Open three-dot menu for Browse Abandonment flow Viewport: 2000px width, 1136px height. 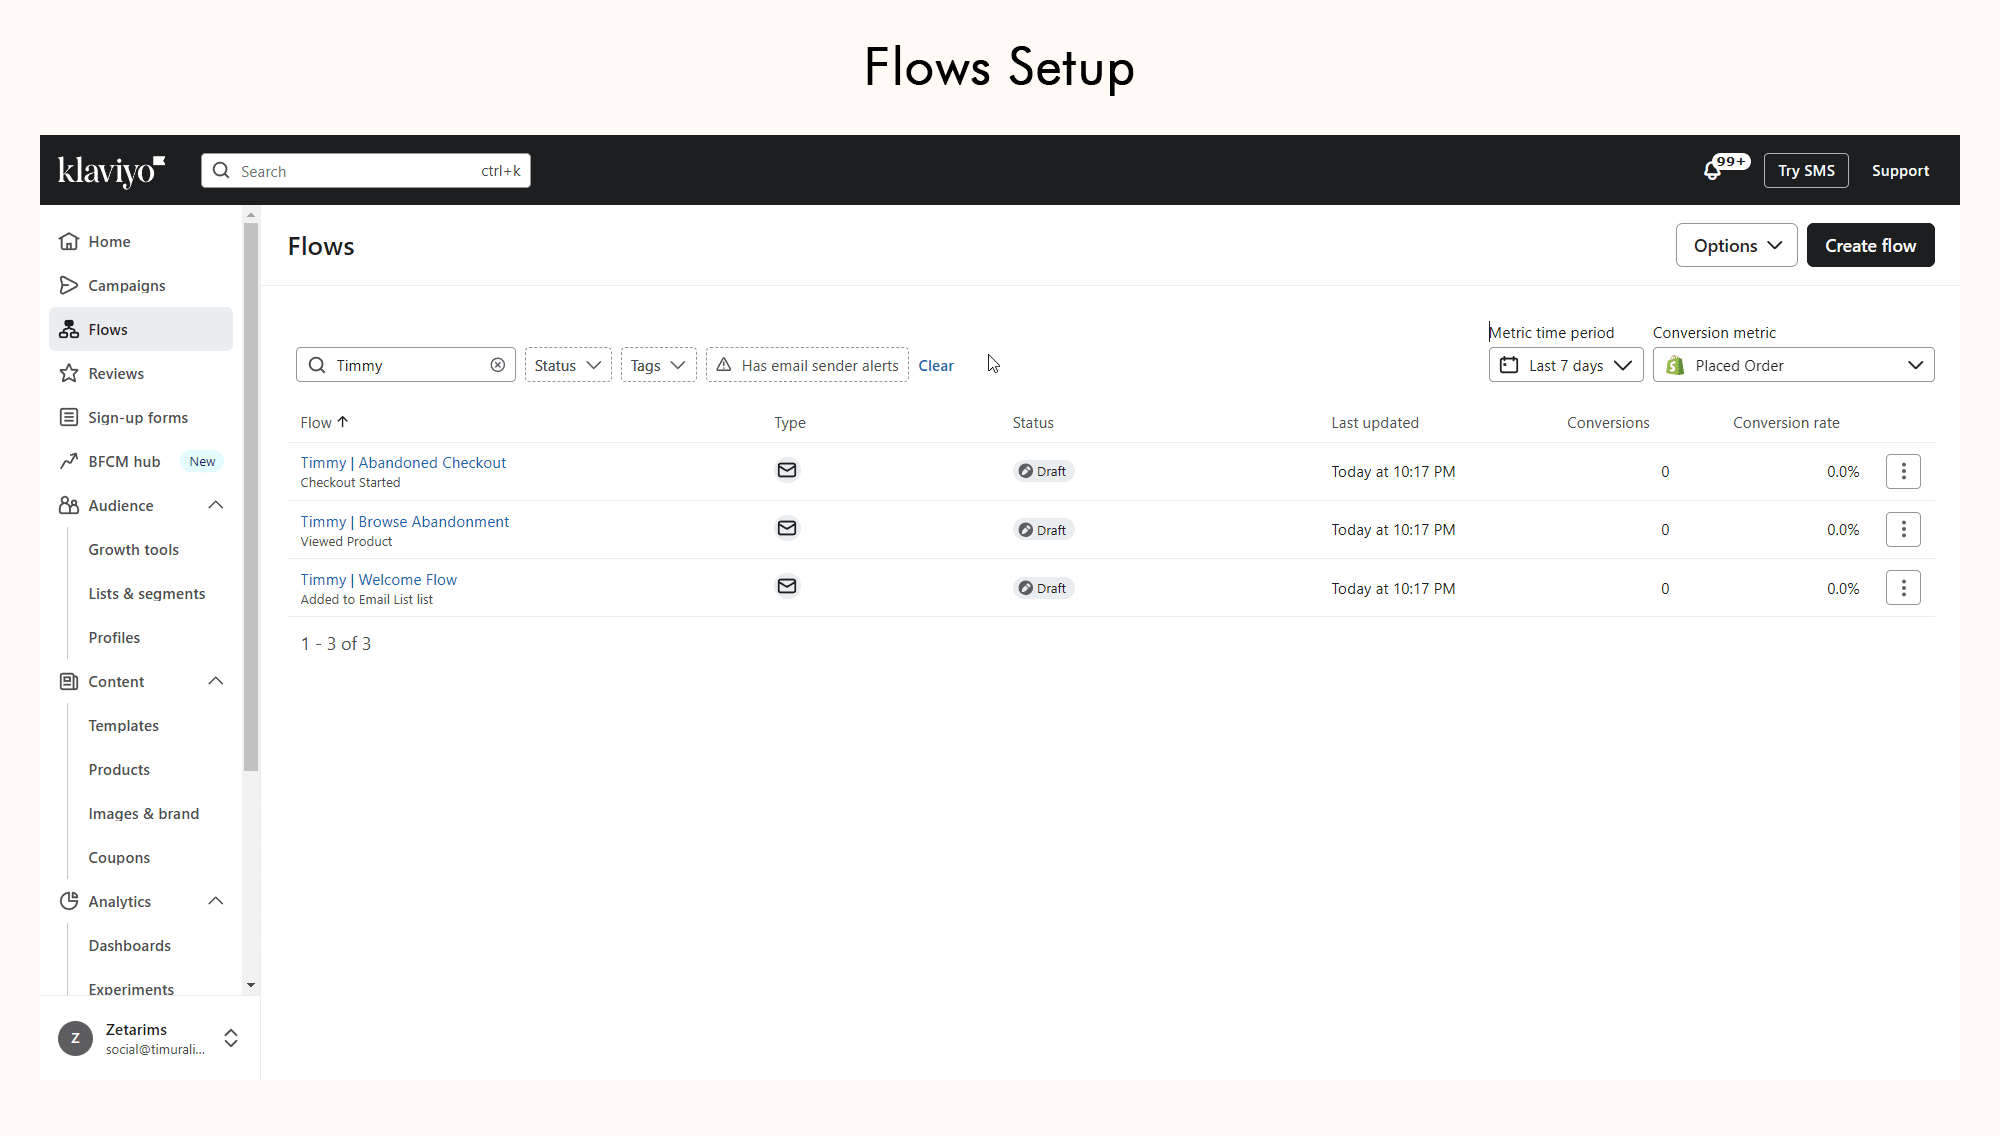tap(1902, 529)
